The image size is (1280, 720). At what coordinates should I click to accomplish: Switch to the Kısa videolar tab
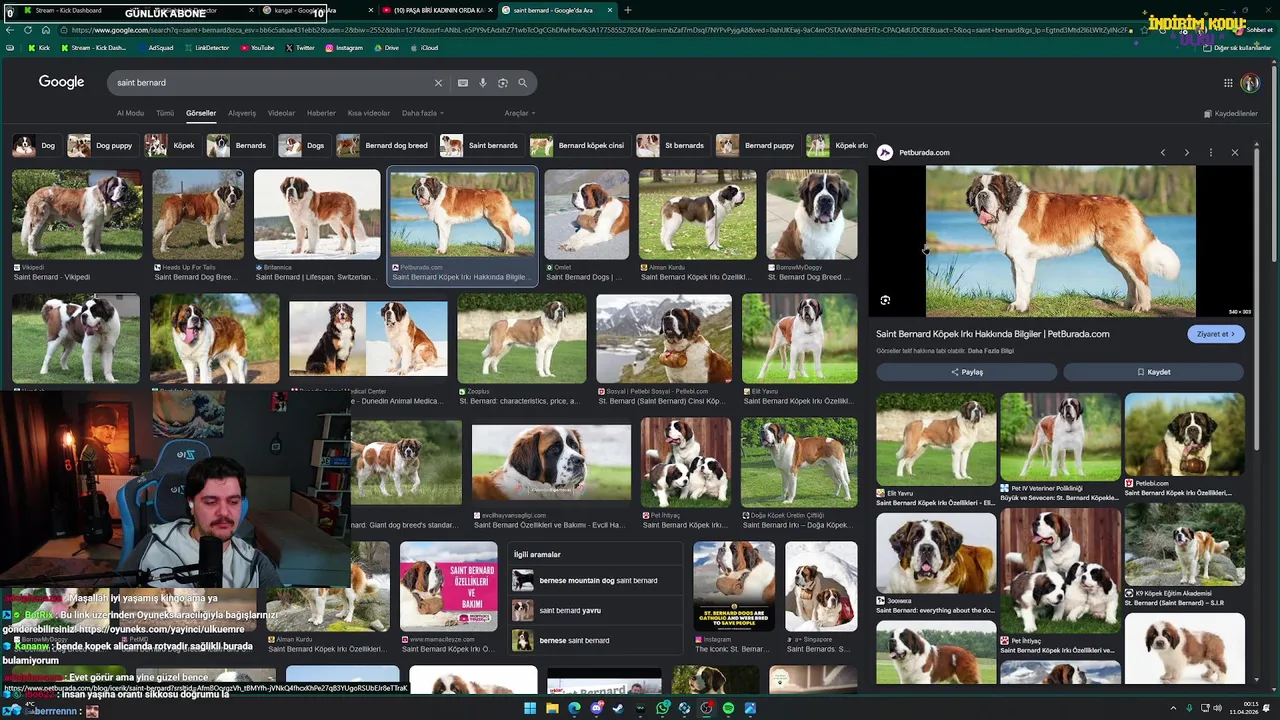pyautogui.click(x=368, y=113)
